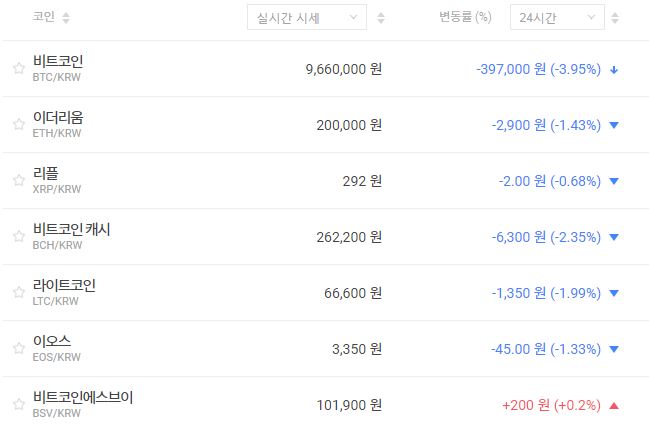This screenshot has height=432, width=649.
Task: Open the 비트코인 coin link
Action: pos(58,62)
